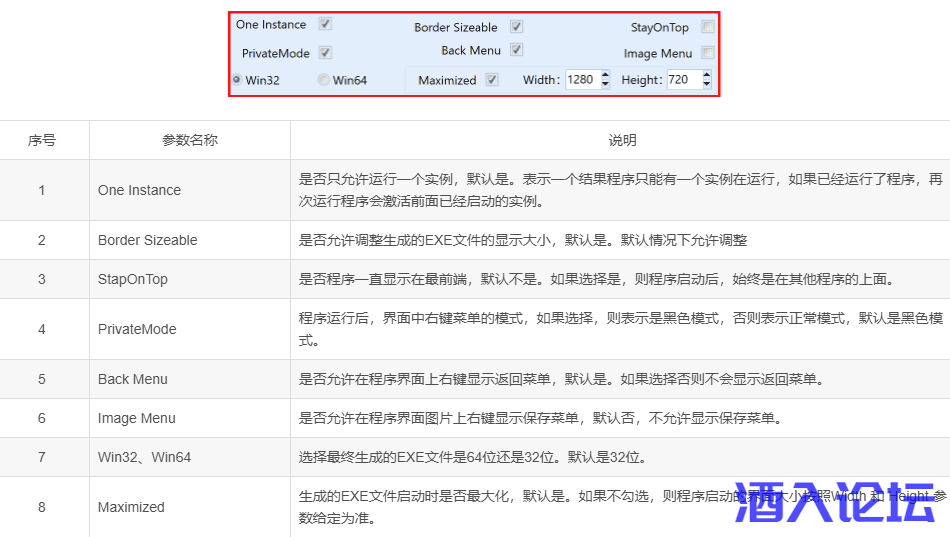Select the Win64 radio button
Image resolution: width=950 pixels, height=537 pixels.
(323, 80)
